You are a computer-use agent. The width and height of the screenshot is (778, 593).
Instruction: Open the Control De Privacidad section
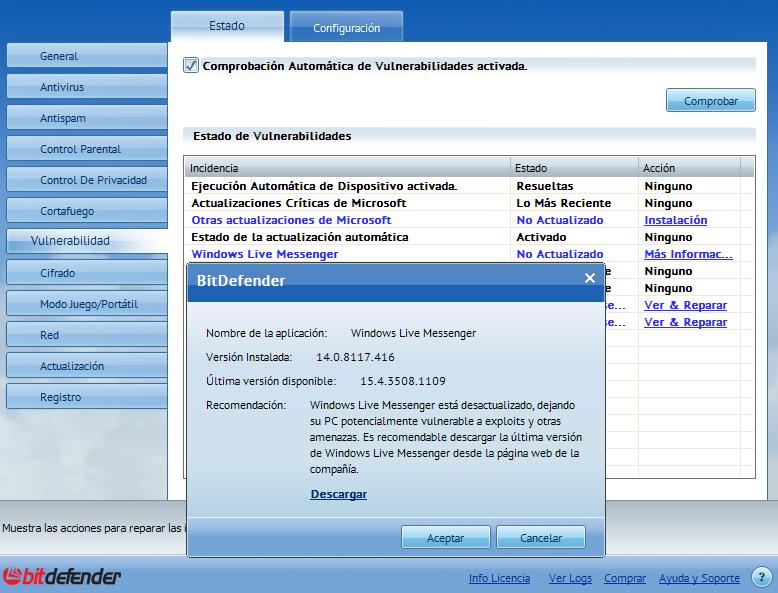tap(87, 180)
